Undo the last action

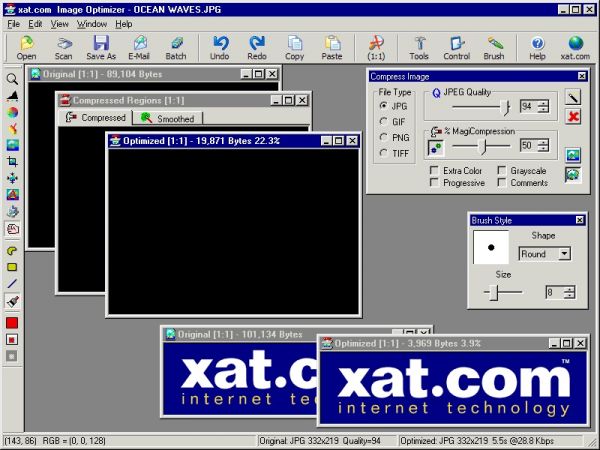[220, 47]
